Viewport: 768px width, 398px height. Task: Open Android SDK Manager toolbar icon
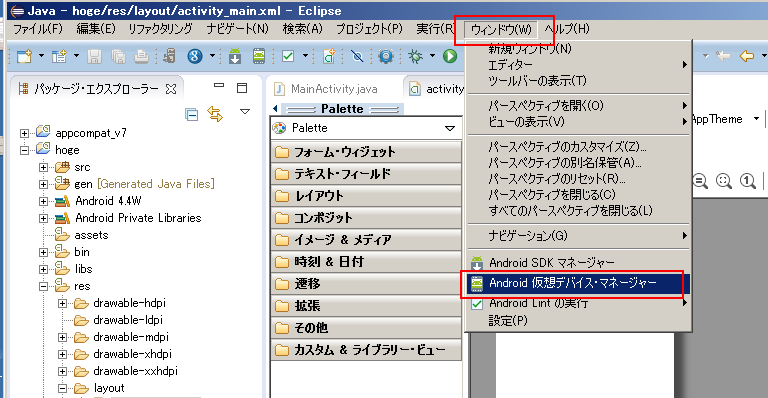pyautogui.click(x=235, y=56)
